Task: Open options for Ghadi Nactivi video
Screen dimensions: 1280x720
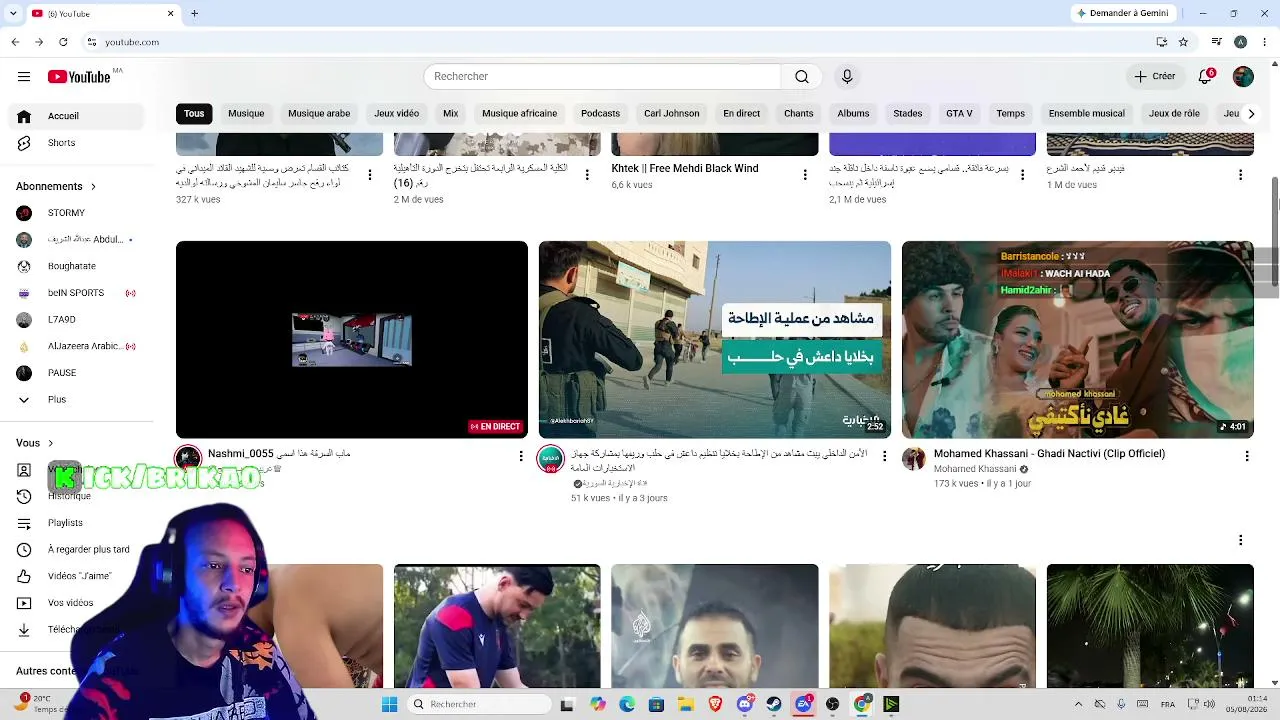Action: [1246, 456]
